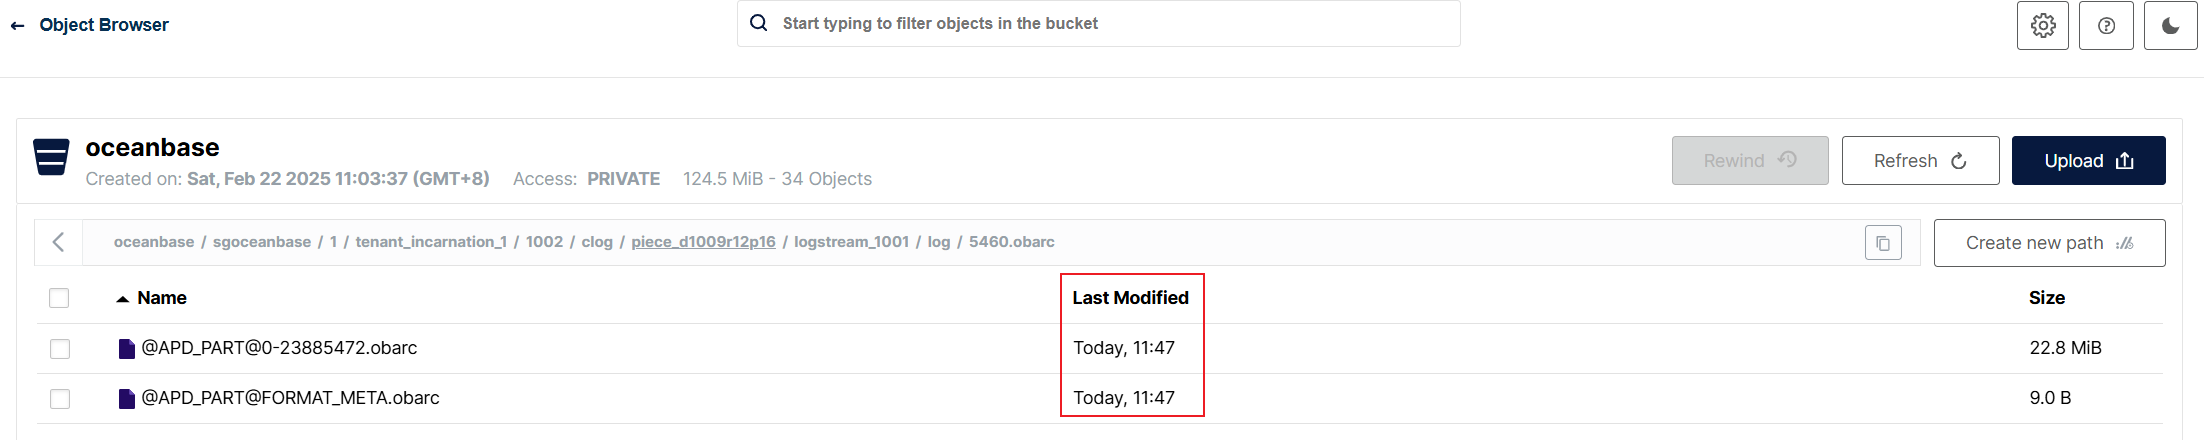
Task: Go to logstream_1001 breadcrumb segment
Action: point(851,242)
